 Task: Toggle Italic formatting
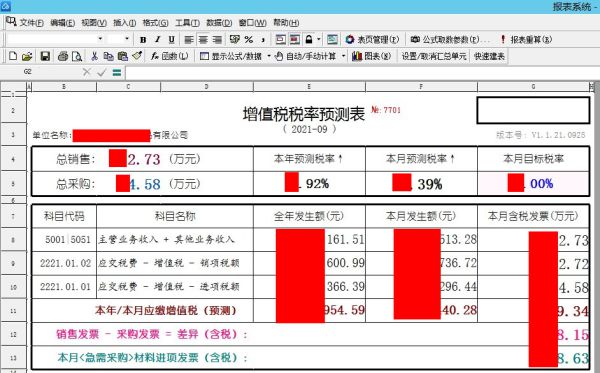click(x=157, y=39)
